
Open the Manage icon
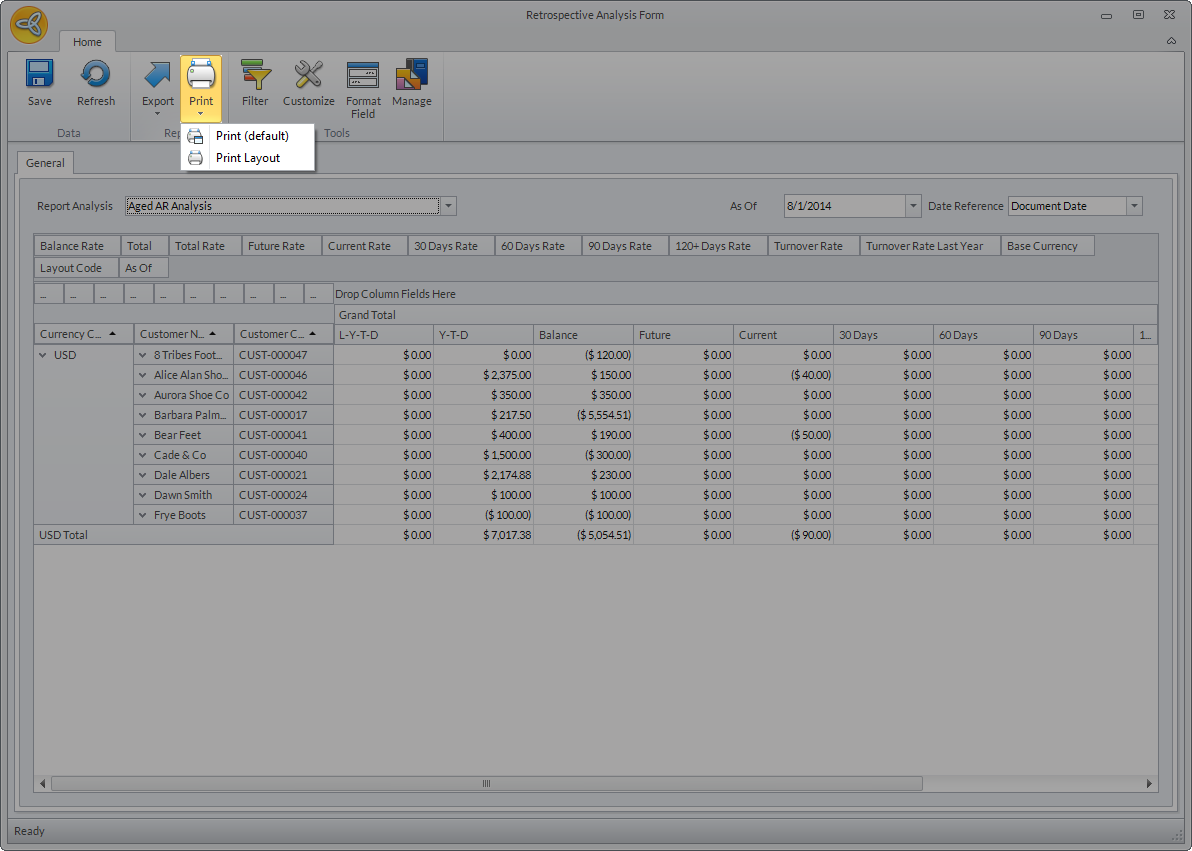412,76
